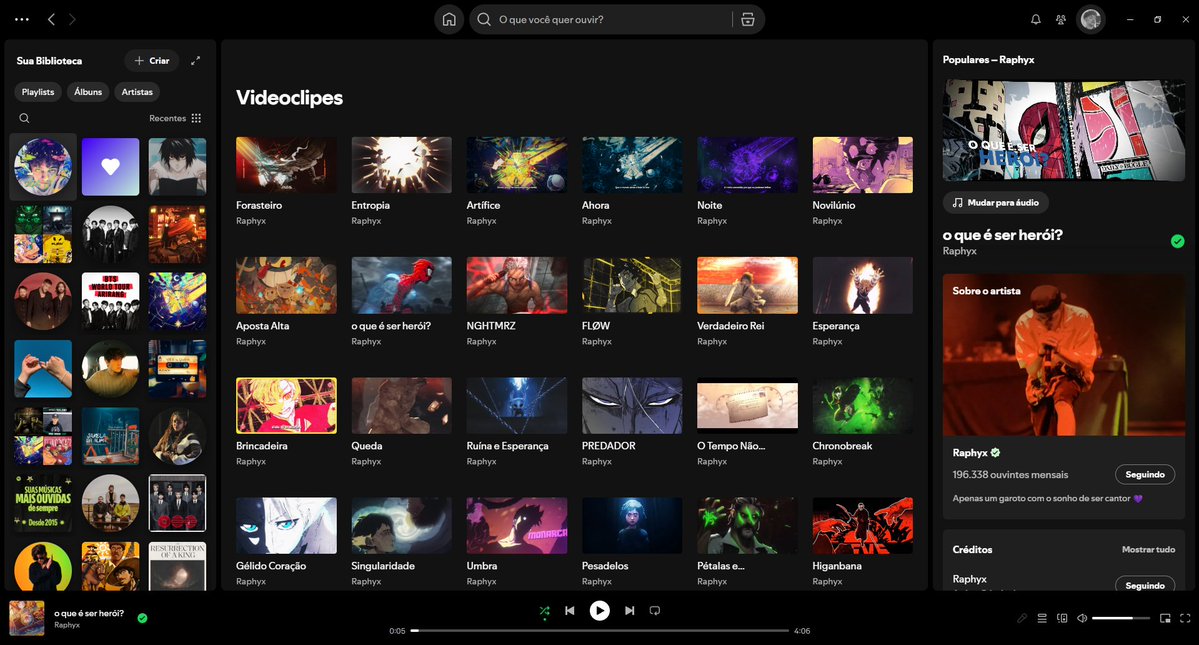Toggle Seguindo for Raphyx artist card

[x=1145, y=475]
